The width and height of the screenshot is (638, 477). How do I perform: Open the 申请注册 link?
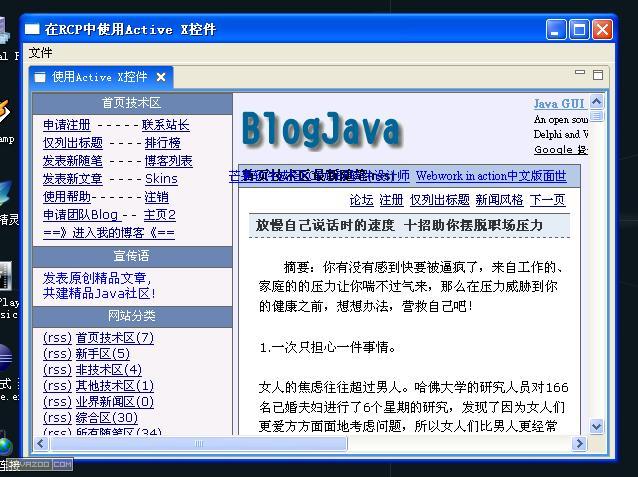(x=67, y=125)
